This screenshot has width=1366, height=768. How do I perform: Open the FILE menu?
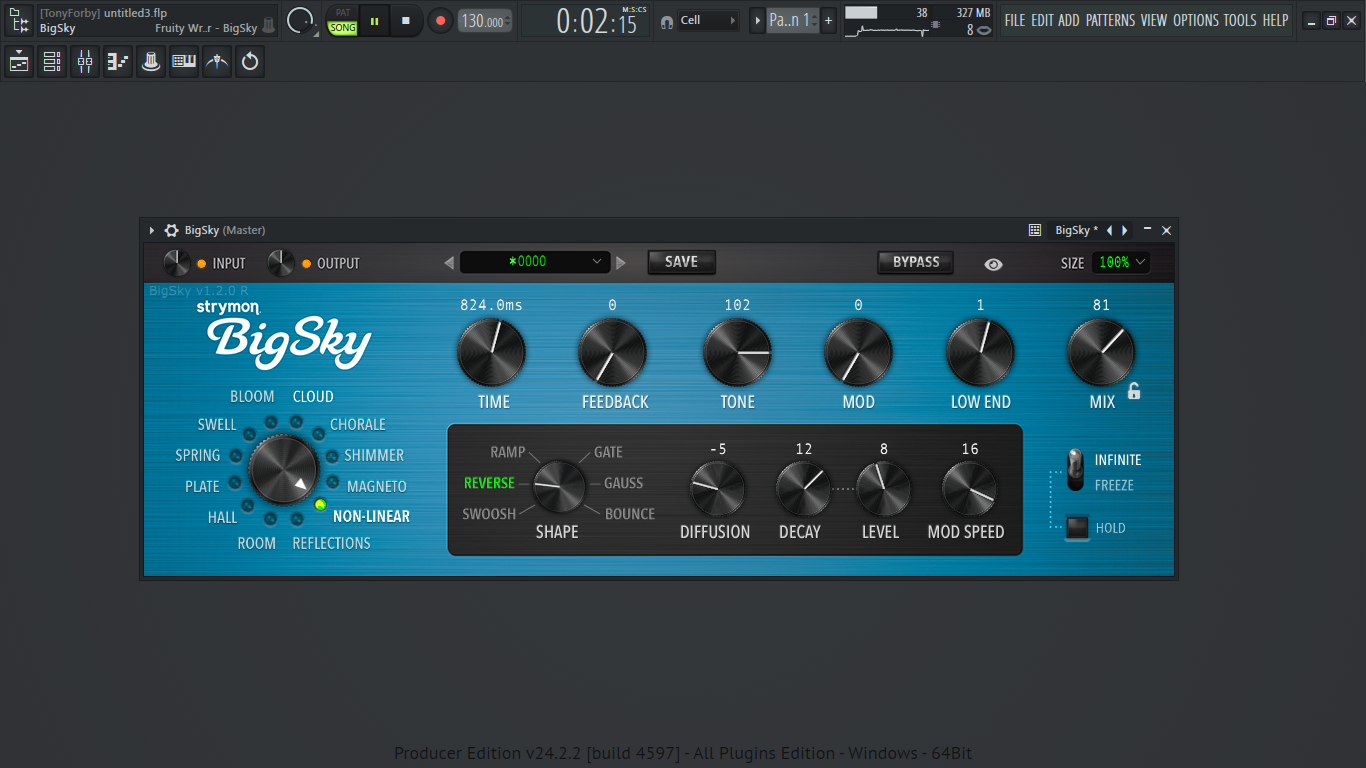[1014, 20]
